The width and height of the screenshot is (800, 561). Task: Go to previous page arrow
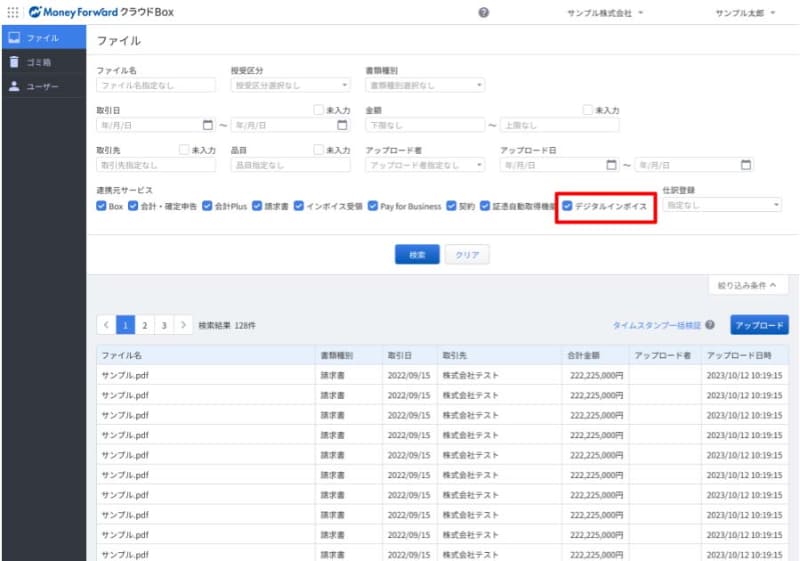click(106, 325)
